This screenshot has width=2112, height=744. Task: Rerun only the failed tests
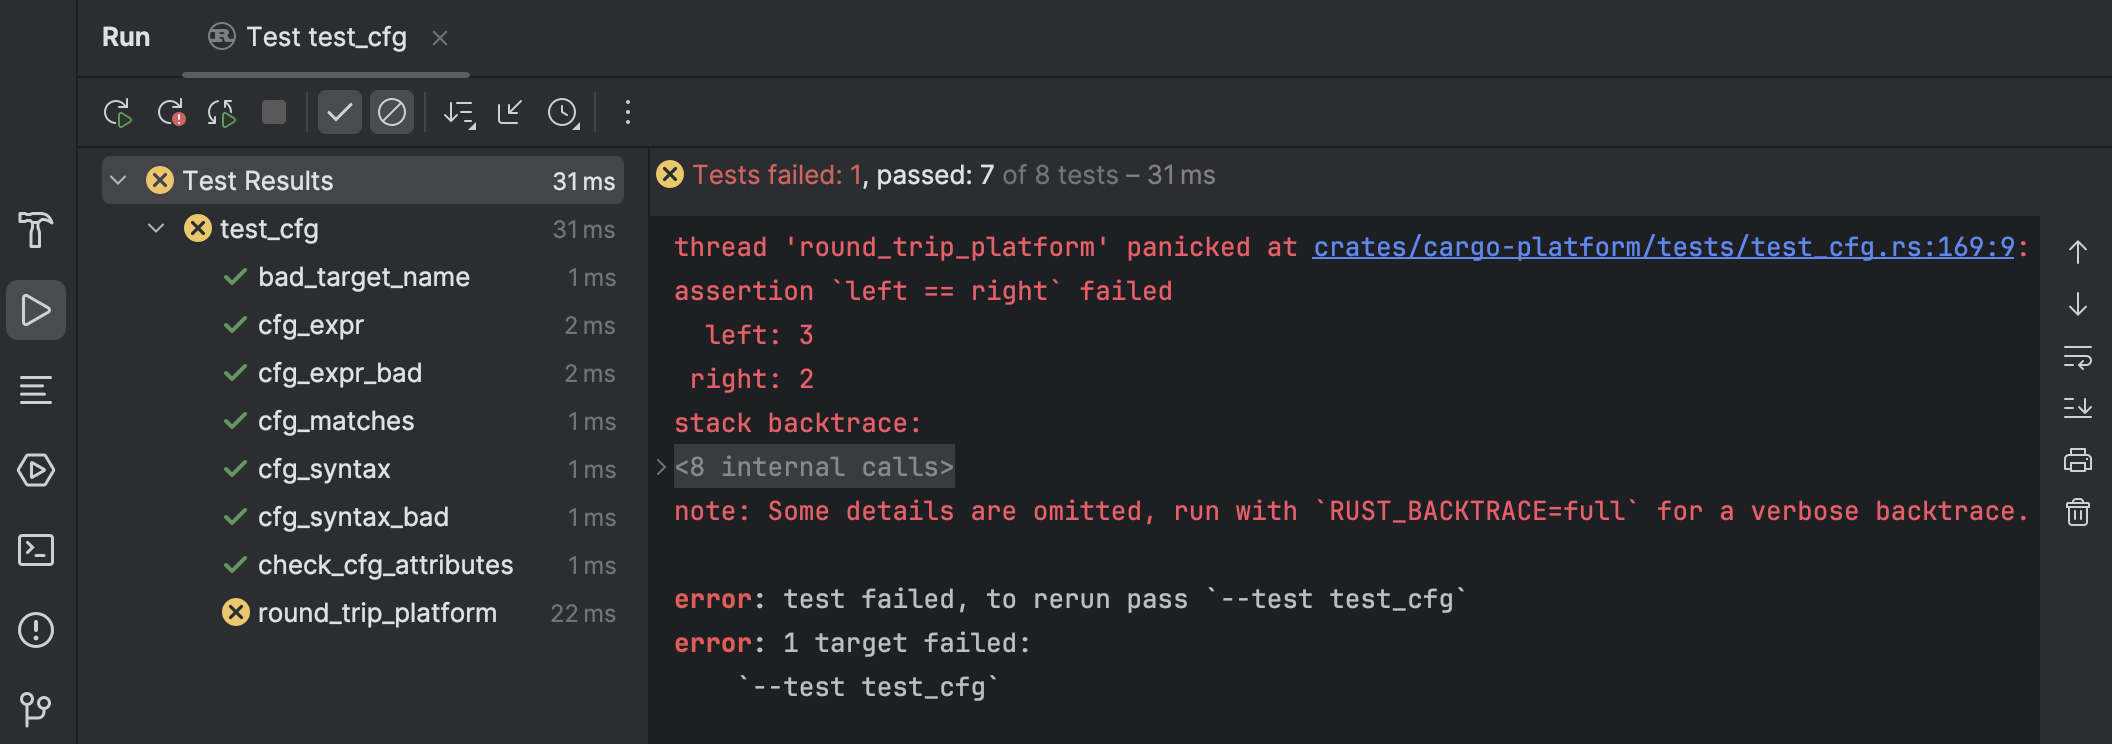[x=170, y=112]
